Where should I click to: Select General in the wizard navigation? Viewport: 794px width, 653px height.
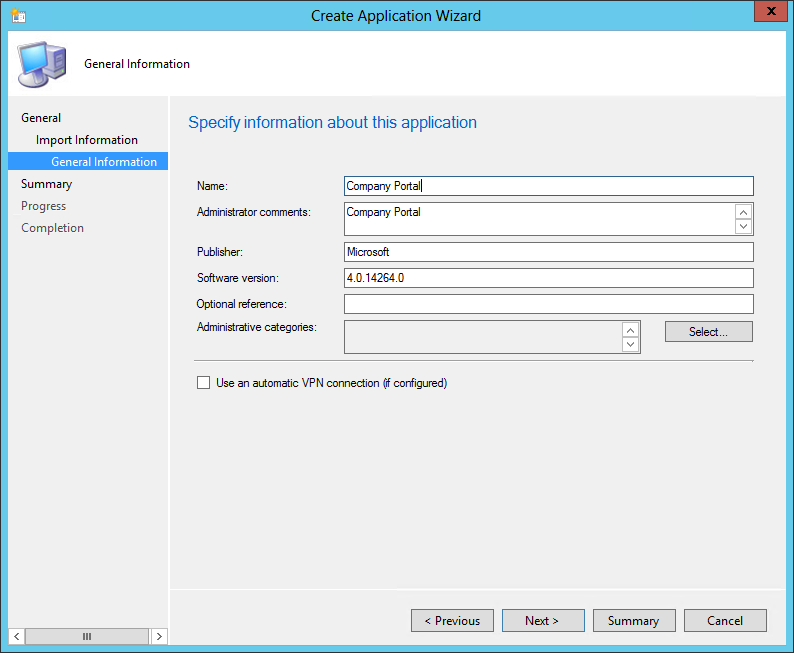coord(41,118)
